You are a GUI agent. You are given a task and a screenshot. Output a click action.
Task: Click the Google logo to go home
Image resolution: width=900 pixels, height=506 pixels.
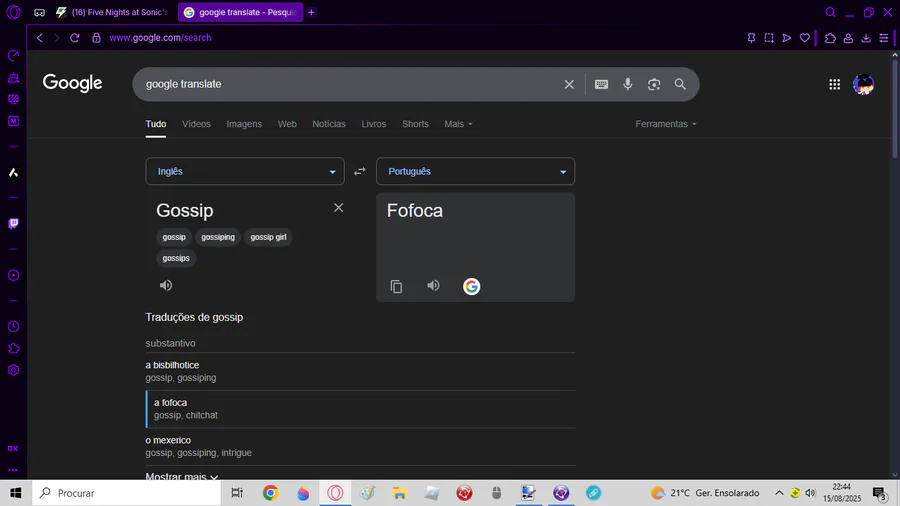[72, 84]
